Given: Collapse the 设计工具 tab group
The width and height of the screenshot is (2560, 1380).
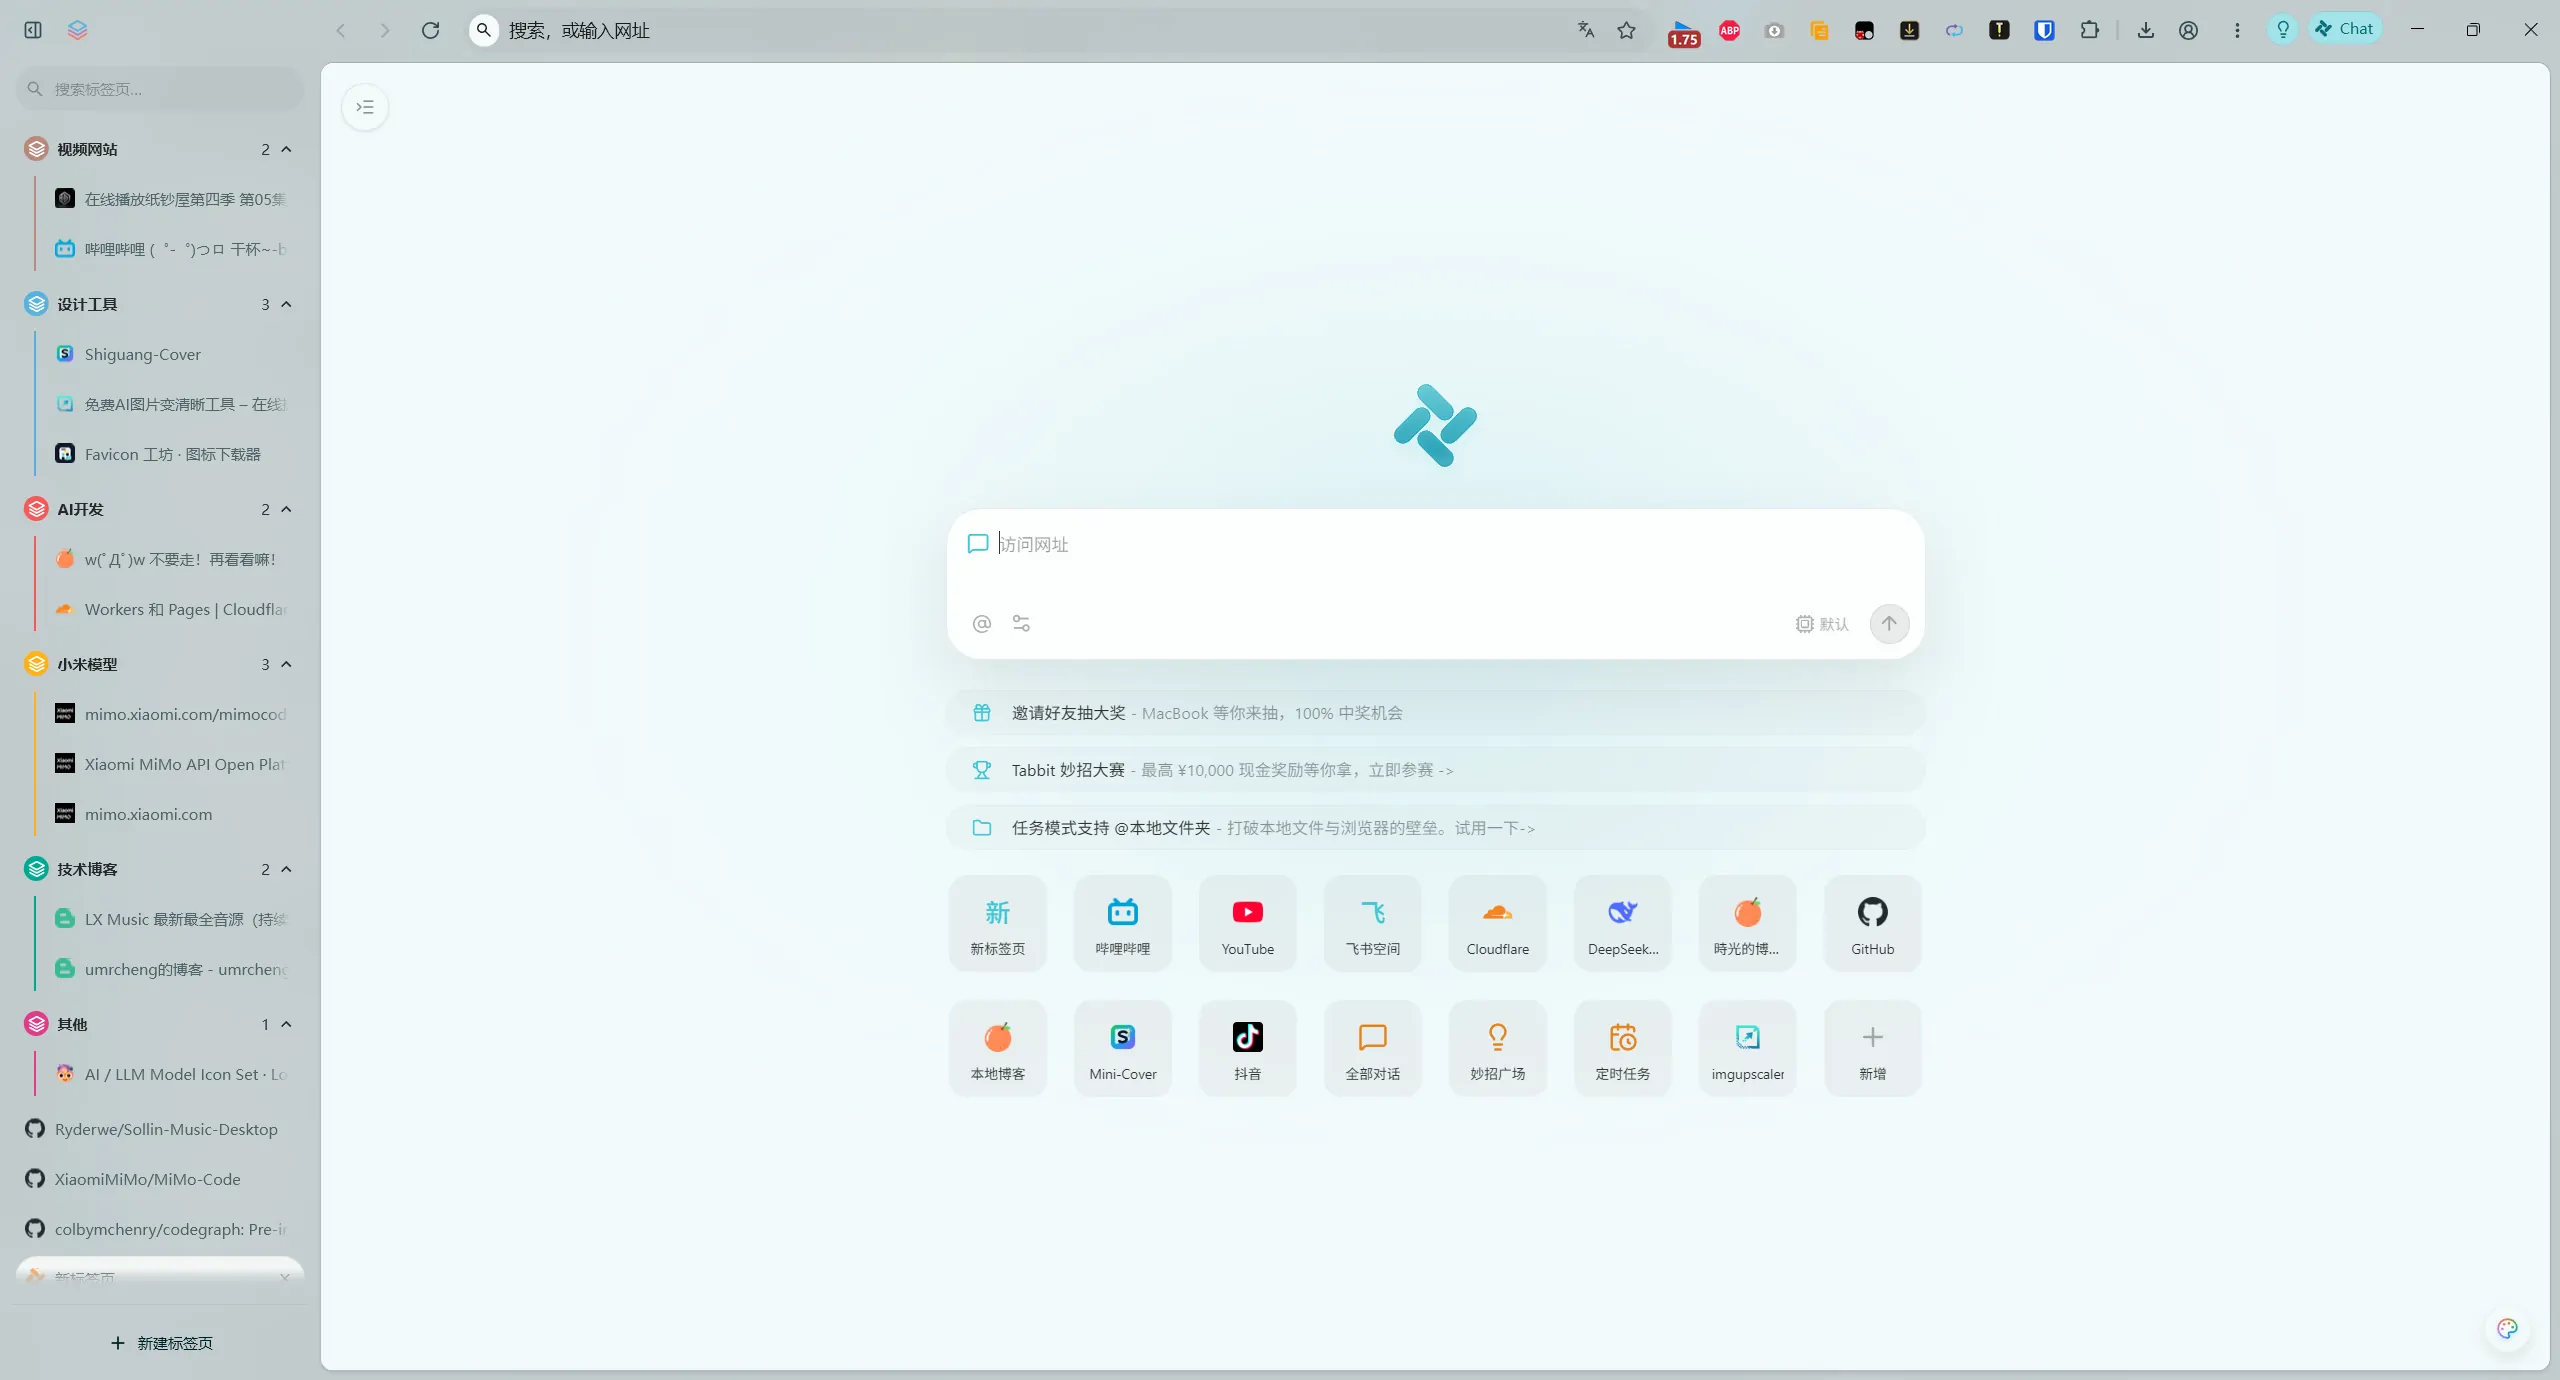Looking at the screenshot, I should 287,304.
